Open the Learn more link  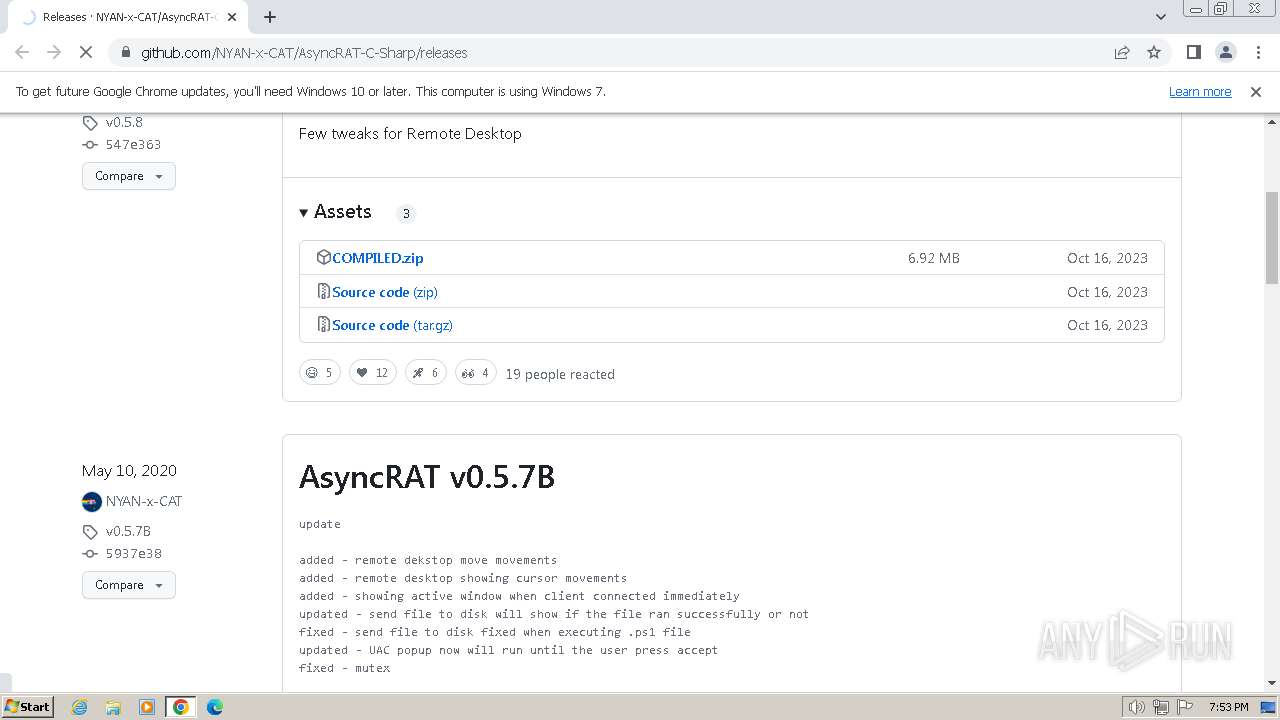coord(1200,92)
